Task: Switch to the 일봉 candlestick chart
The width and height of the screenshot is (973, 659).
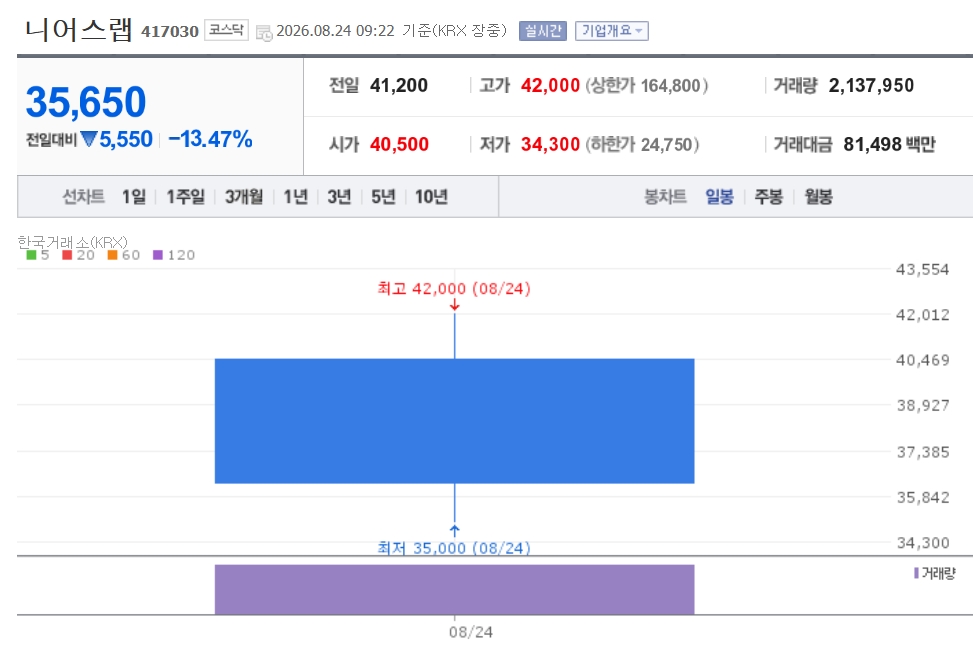Action: click(x=719, y=197)
